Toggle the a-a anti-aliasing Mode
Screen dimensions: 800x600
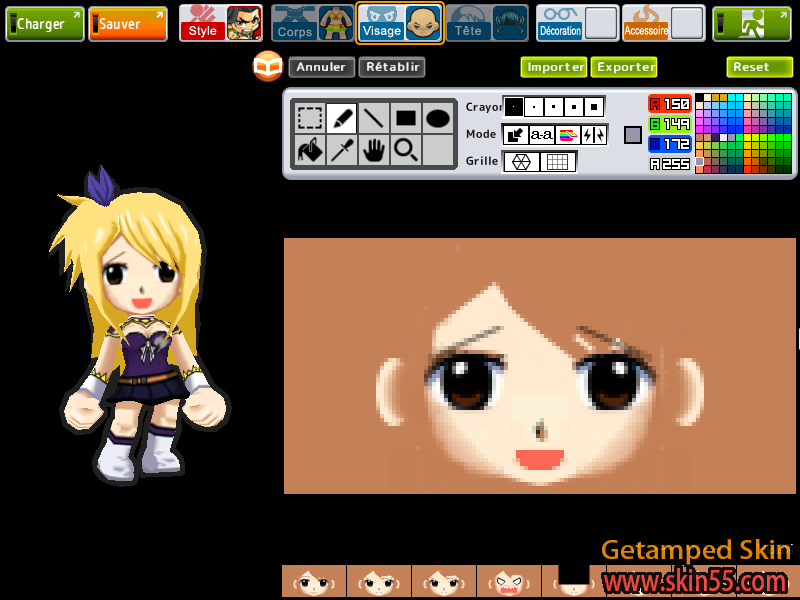point(541,135)
